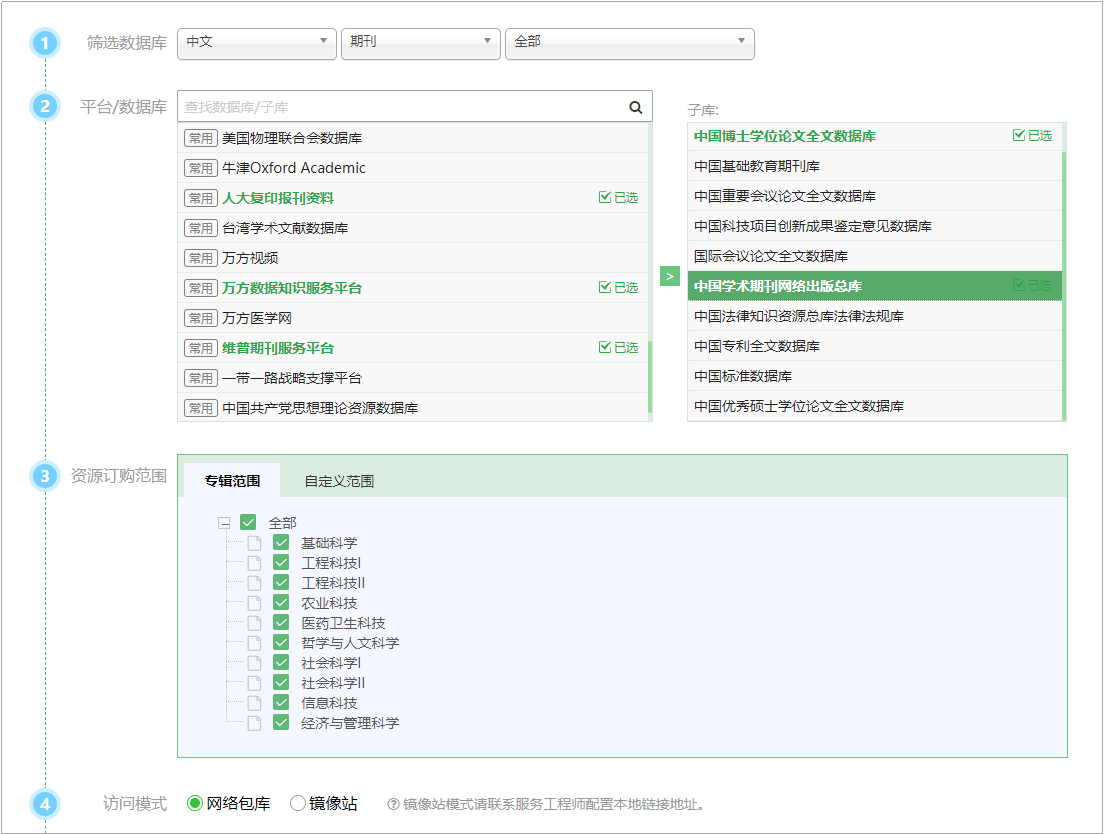Click the 常用 tag on 牛津Oxford Academic row
This screenshot has width=1105, height=834.
point(201,168)
